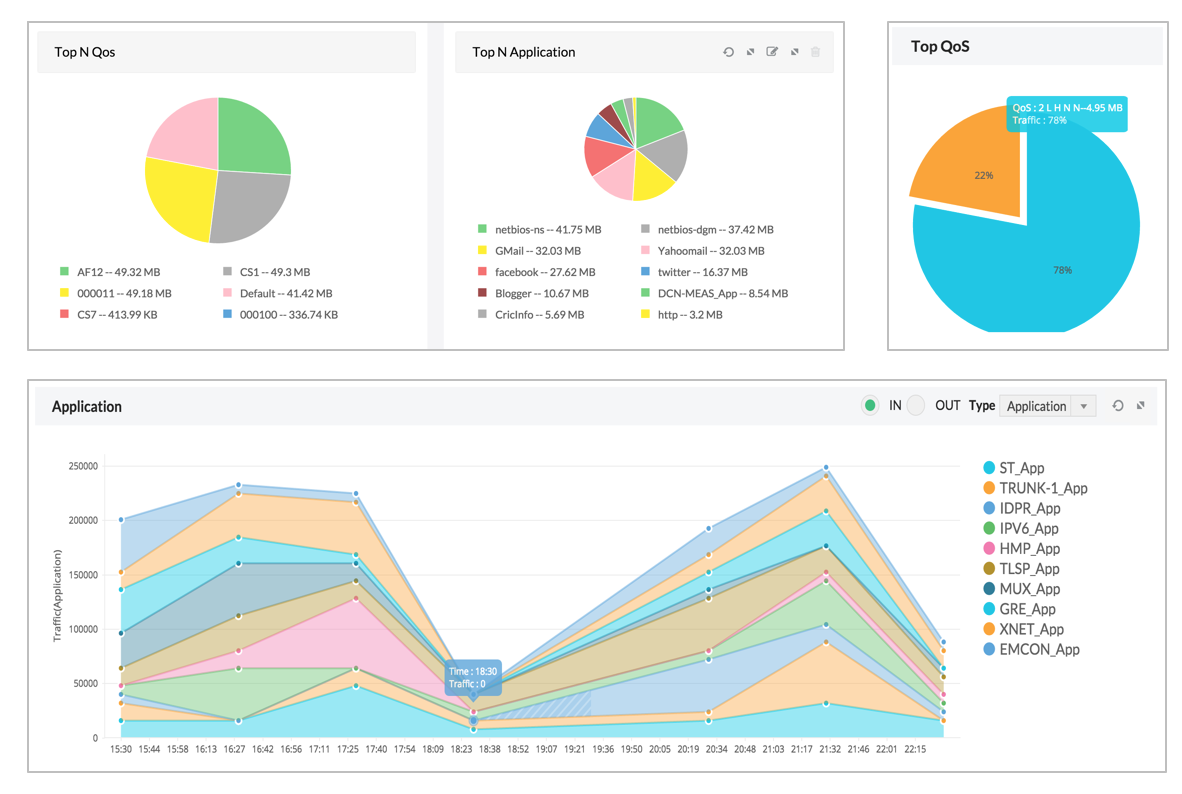
Task: Edit the Top N Application widget
Action: [x=772, y=52]
